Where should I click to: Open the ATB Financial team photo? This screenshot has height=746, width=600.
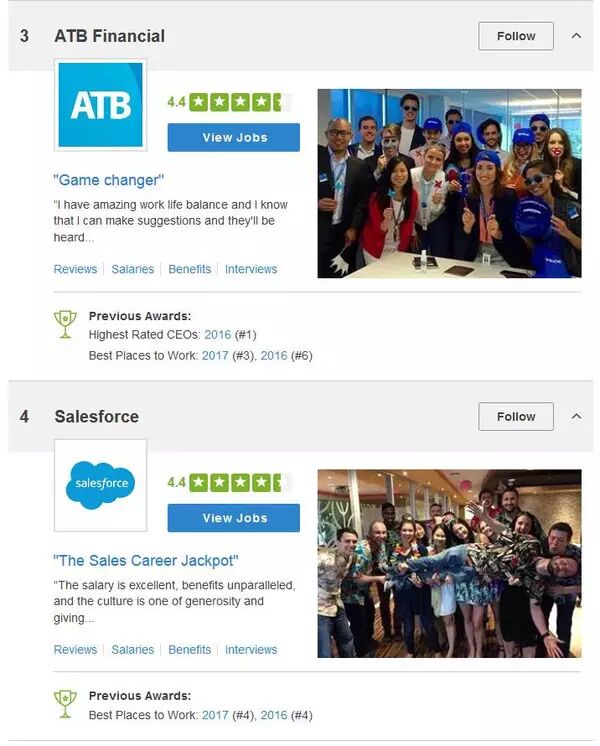click(449, 183)
